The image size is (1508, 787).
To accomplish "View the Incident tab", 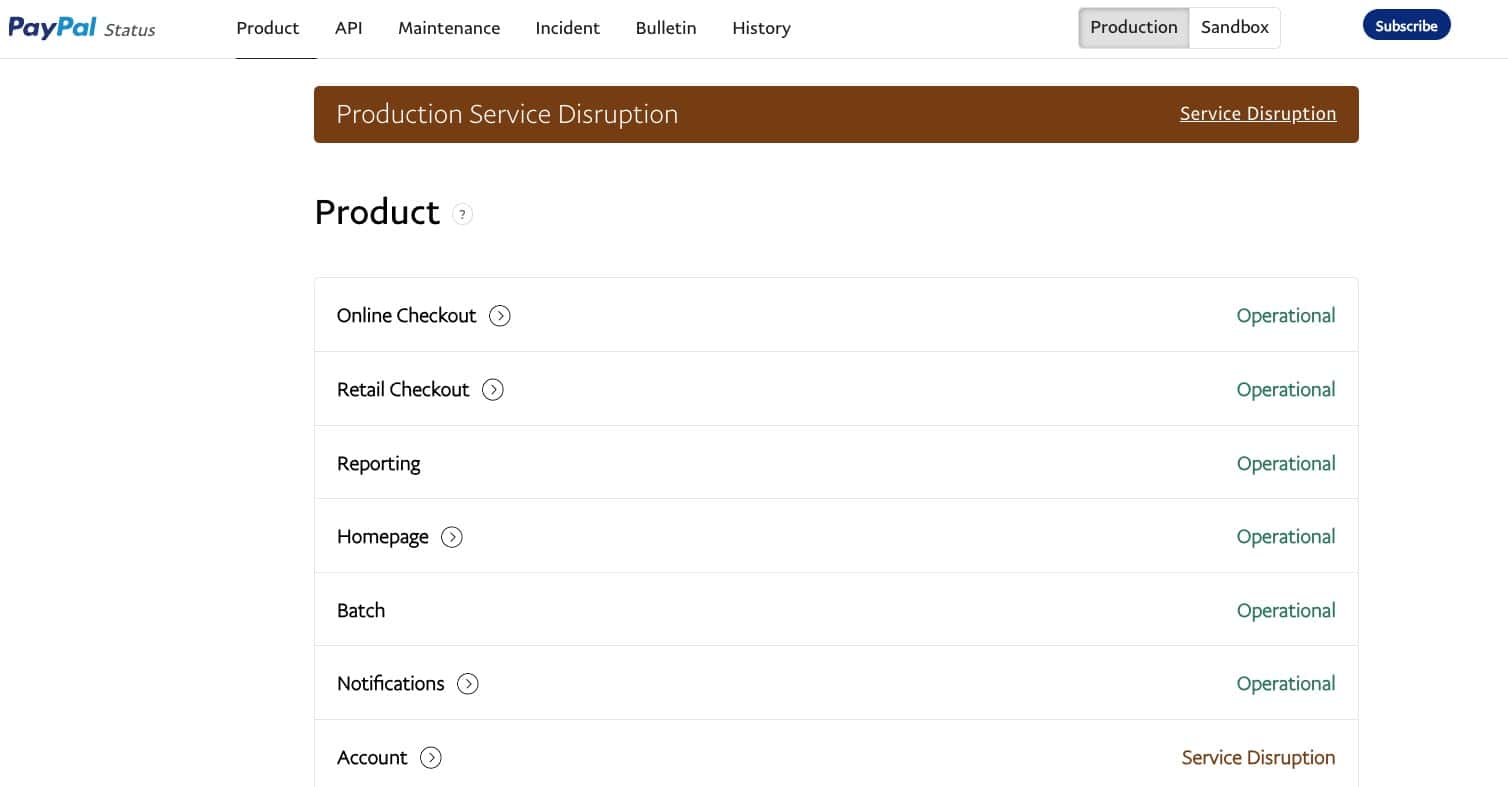I will click(x=568, y=28).
